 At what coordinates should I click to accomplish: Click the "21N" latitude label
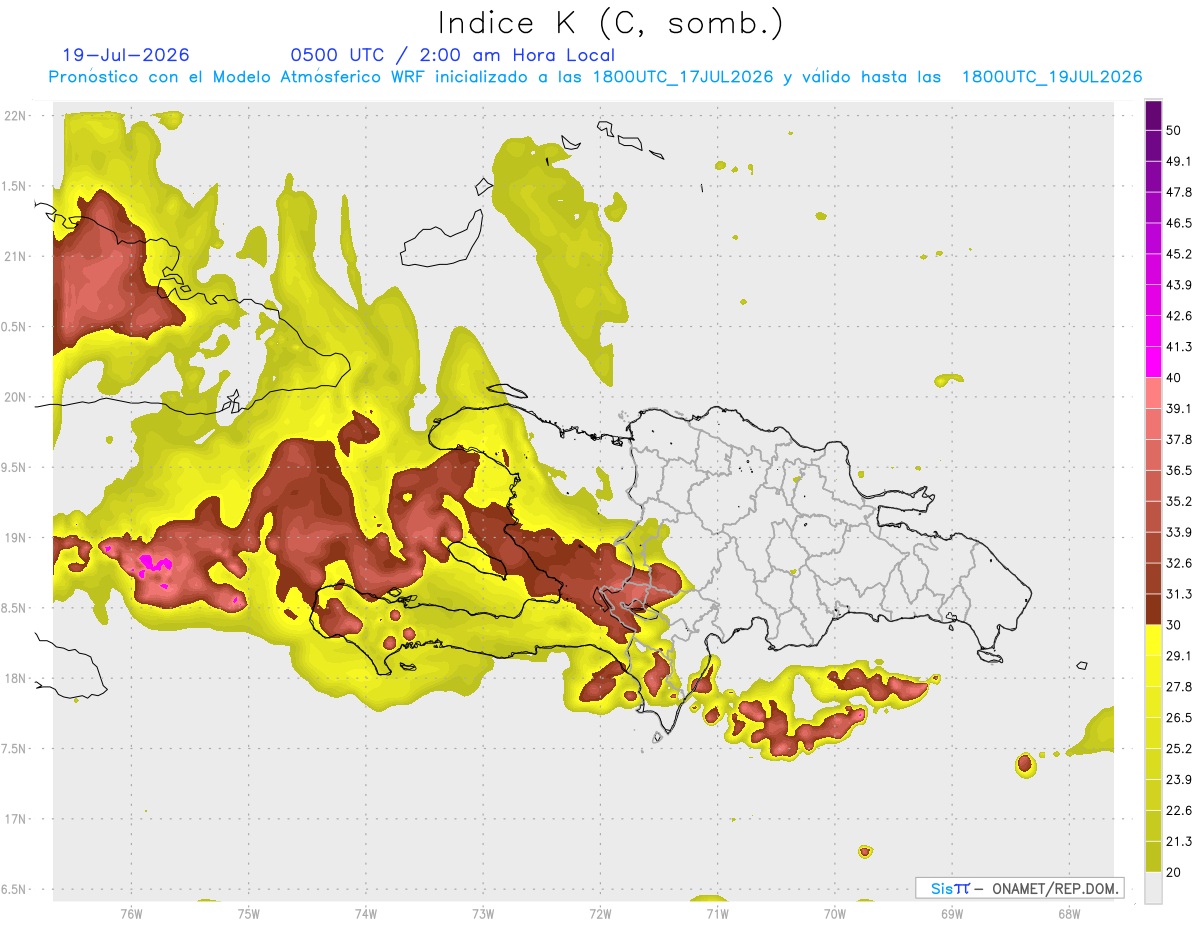tap(16, 256)
